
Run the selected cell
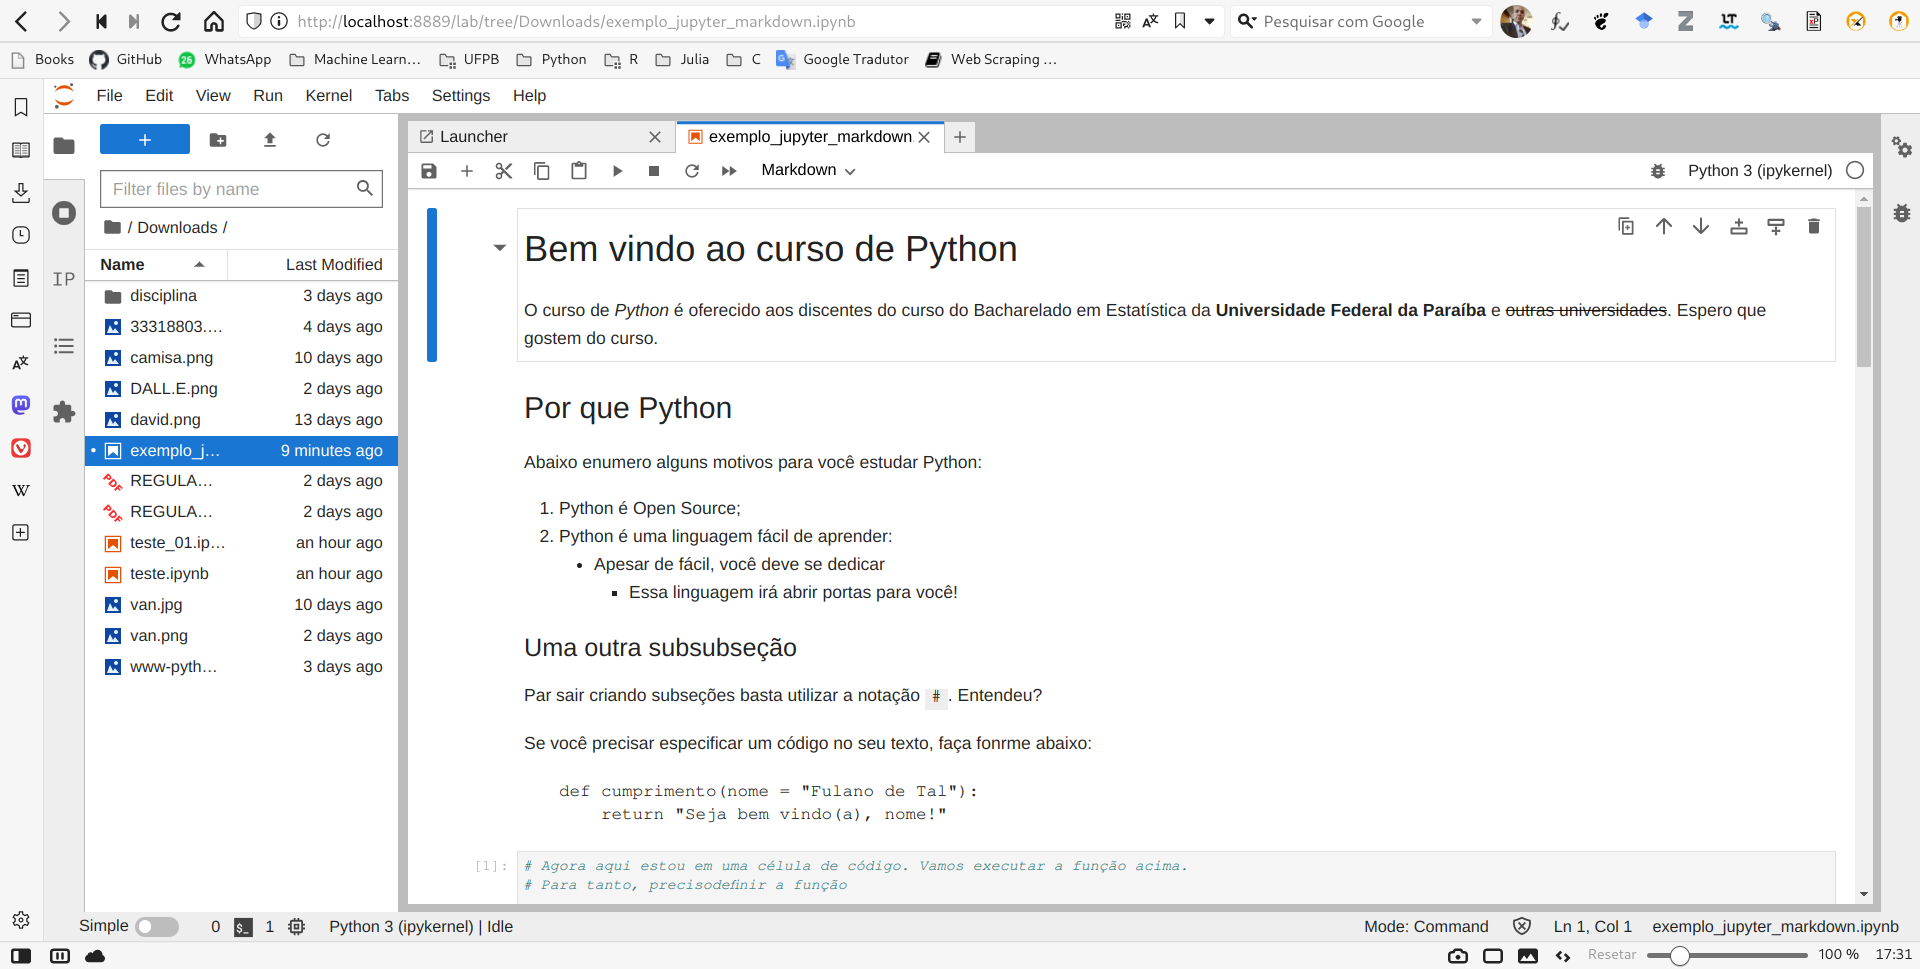pyautogui.click(x=617, y=171)
